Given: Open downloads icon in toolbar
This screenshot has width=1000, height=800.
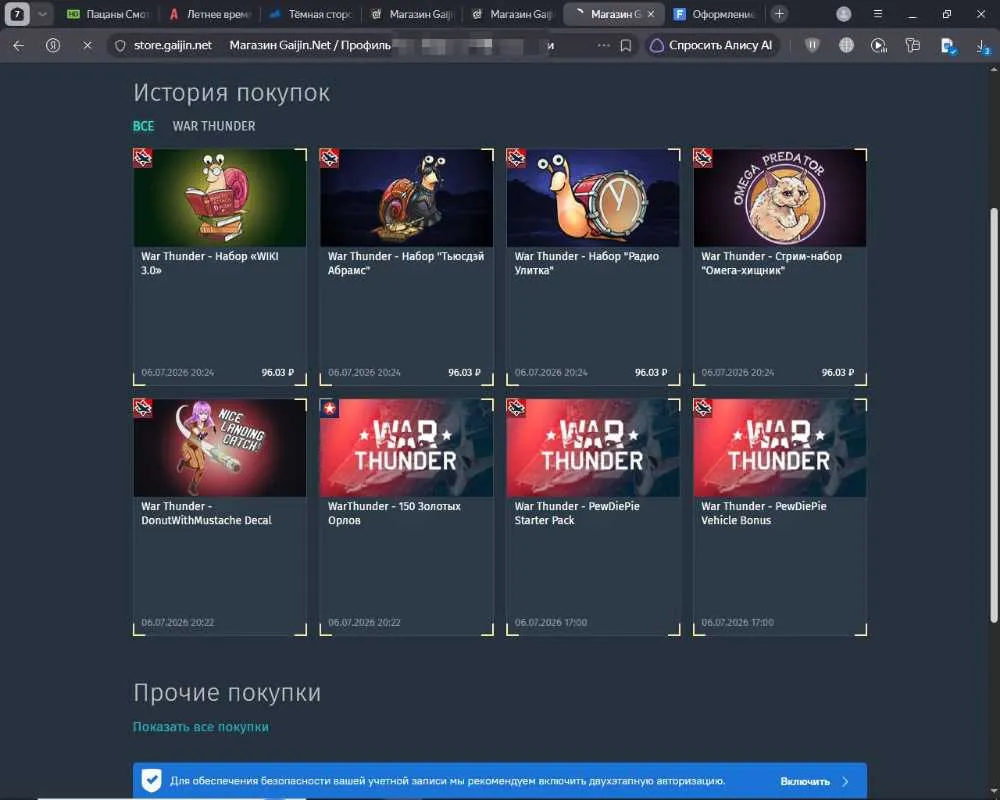Looking at the screenshot, I should coord(983,45).
